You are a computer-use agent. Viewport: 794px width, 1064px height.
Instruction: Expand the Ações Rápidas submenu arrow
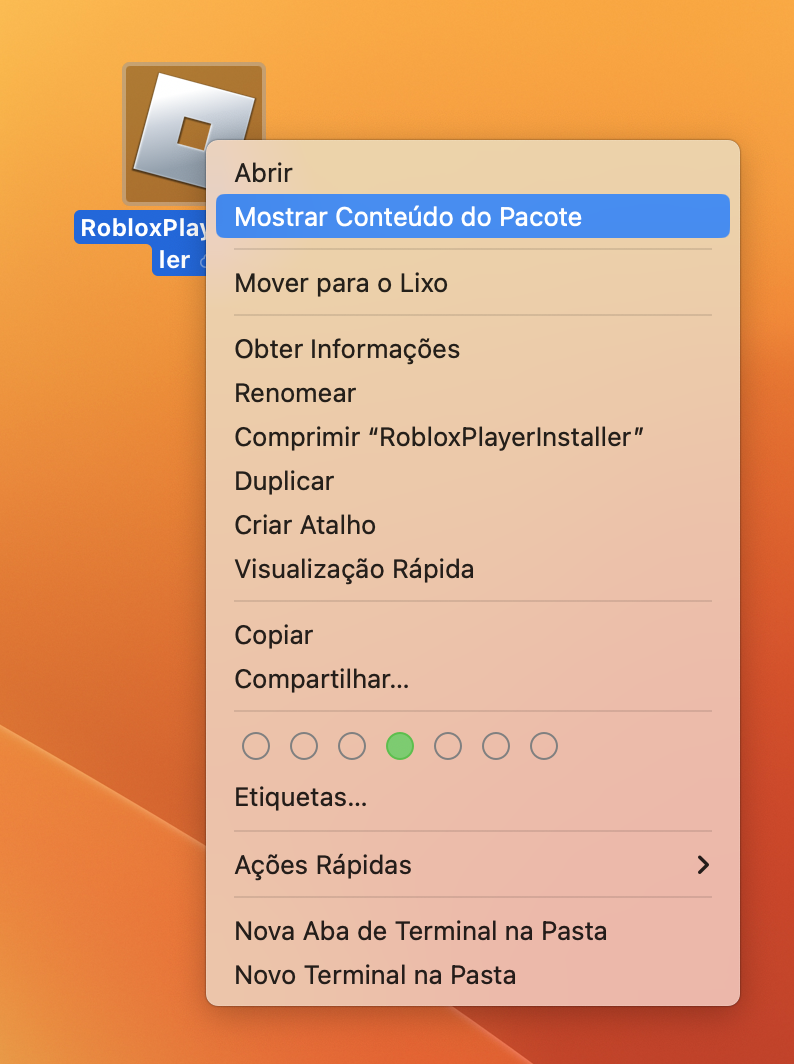[704, 864]
